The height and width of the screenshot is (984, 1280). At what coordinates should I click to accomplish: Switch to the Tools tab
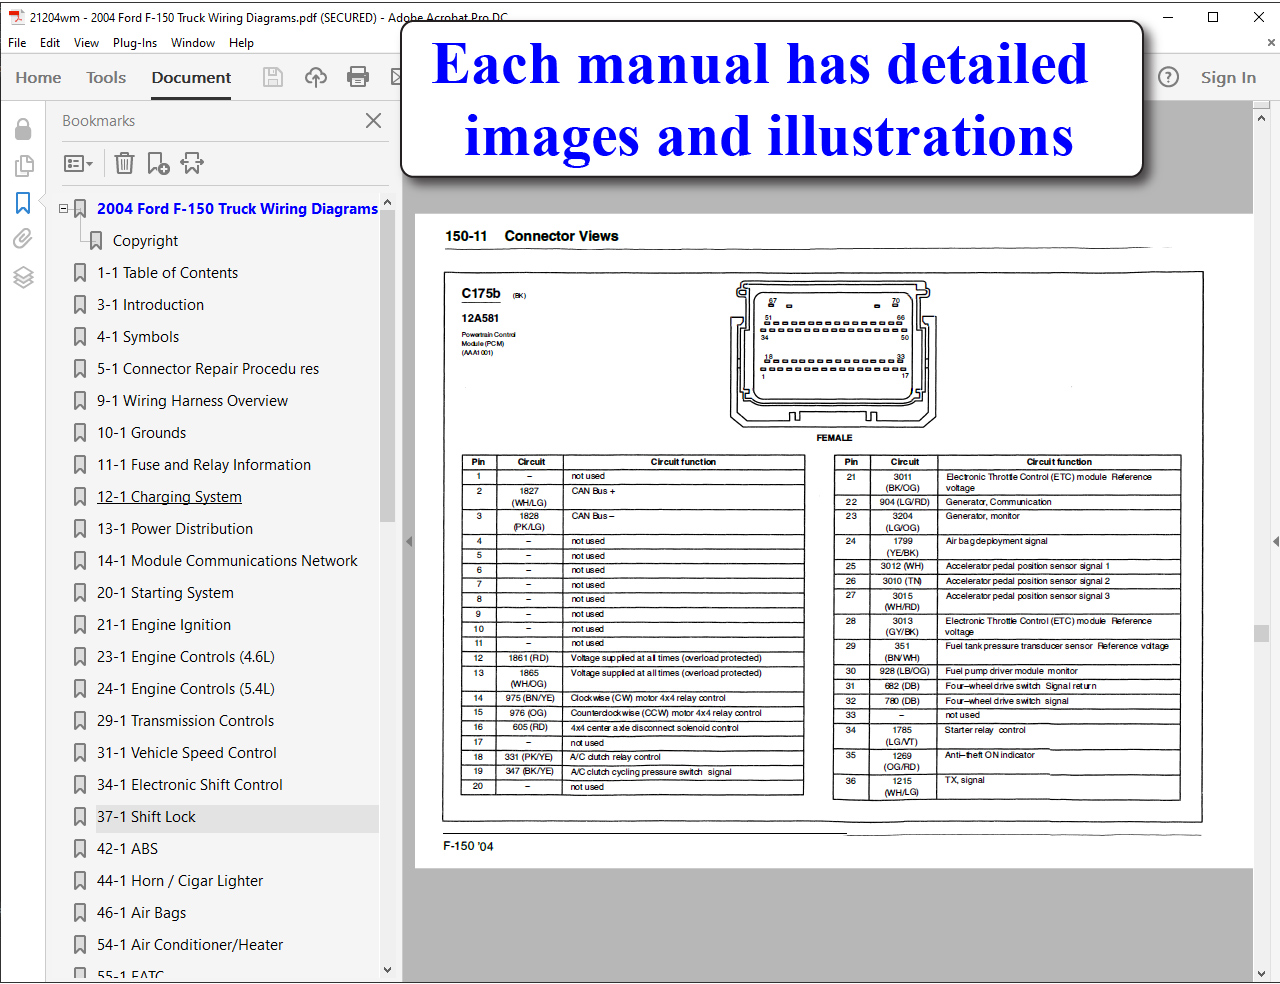(106, 77)
